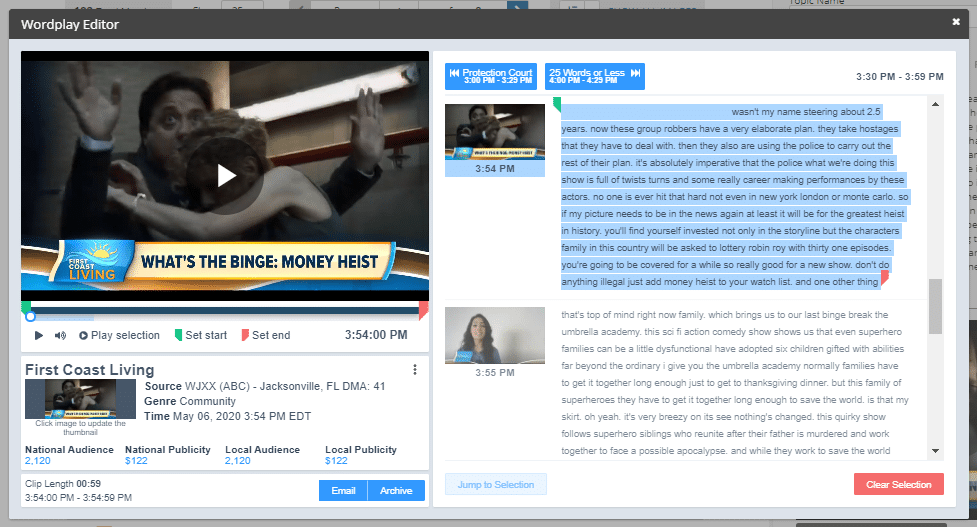Click the 3:54:00 PM - 3:54:59 PM clip range
This screenshot has height=527, width=977.
tap(79, 498)
